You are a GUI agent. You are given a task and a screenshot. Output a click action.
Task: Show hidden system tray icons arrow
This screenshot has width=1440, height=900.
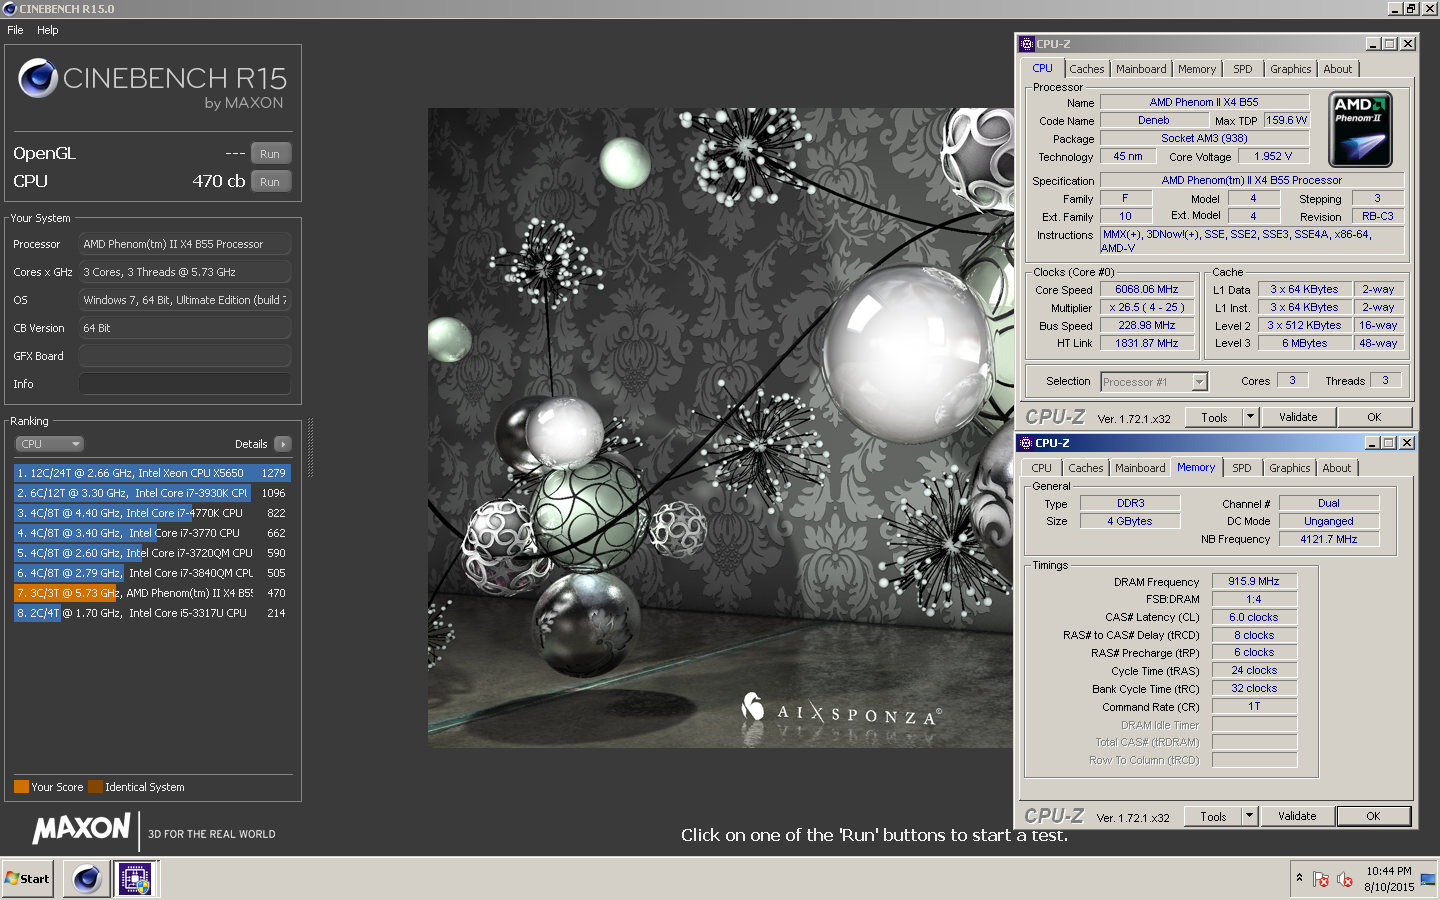click(1299, 878)
